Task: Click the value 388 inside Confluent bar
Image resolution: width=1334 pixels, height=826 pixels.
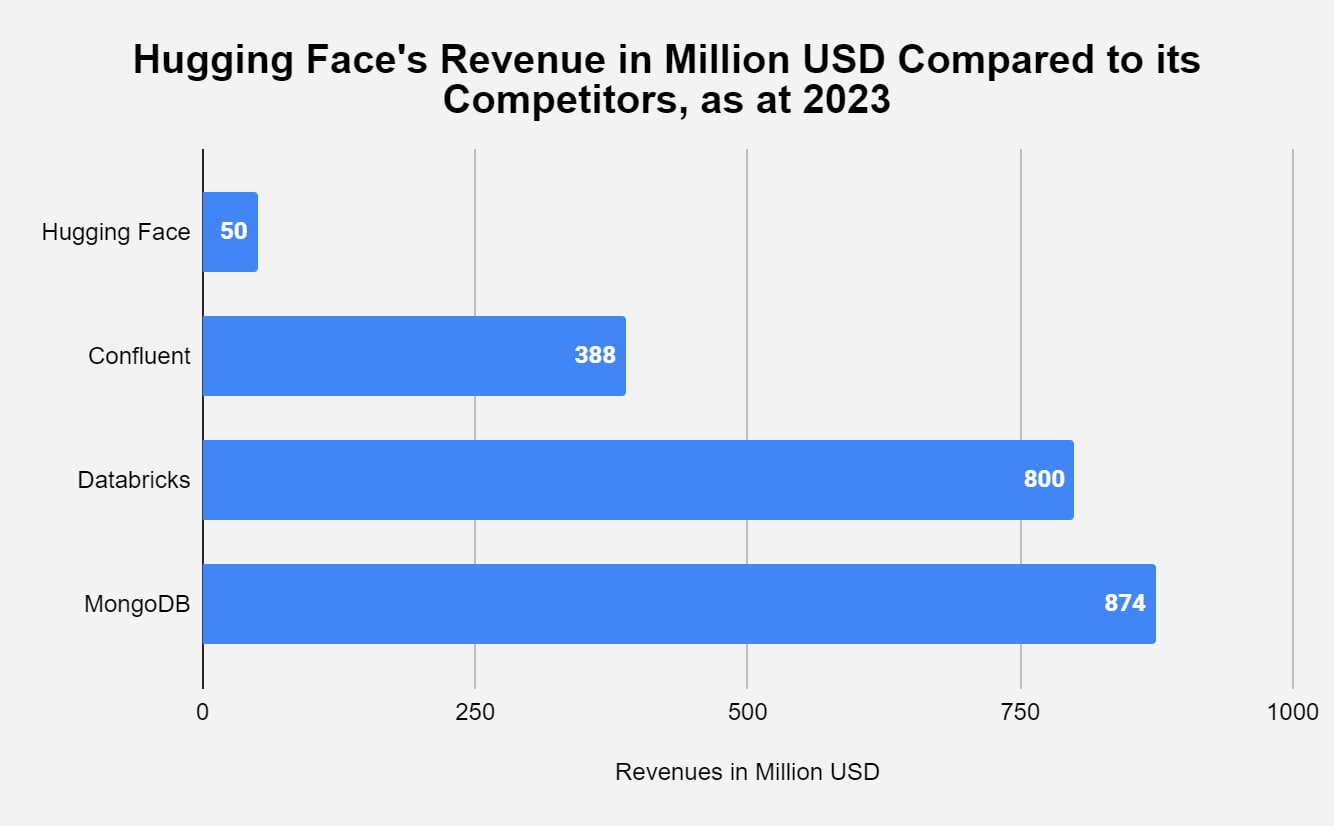Action: point(594,355)
